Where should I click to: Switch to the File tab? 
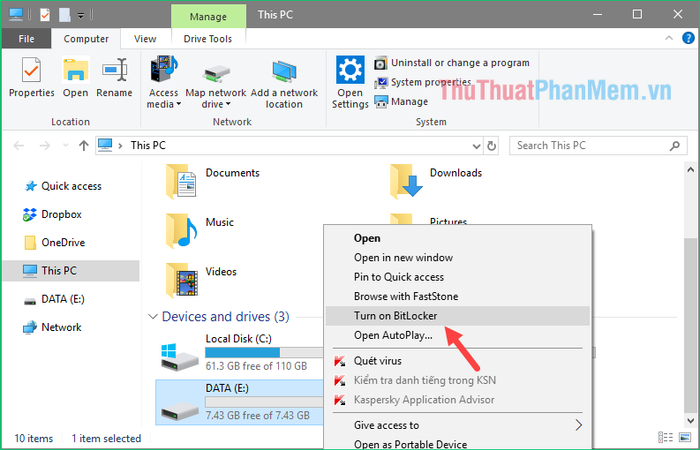click(26, 39)
